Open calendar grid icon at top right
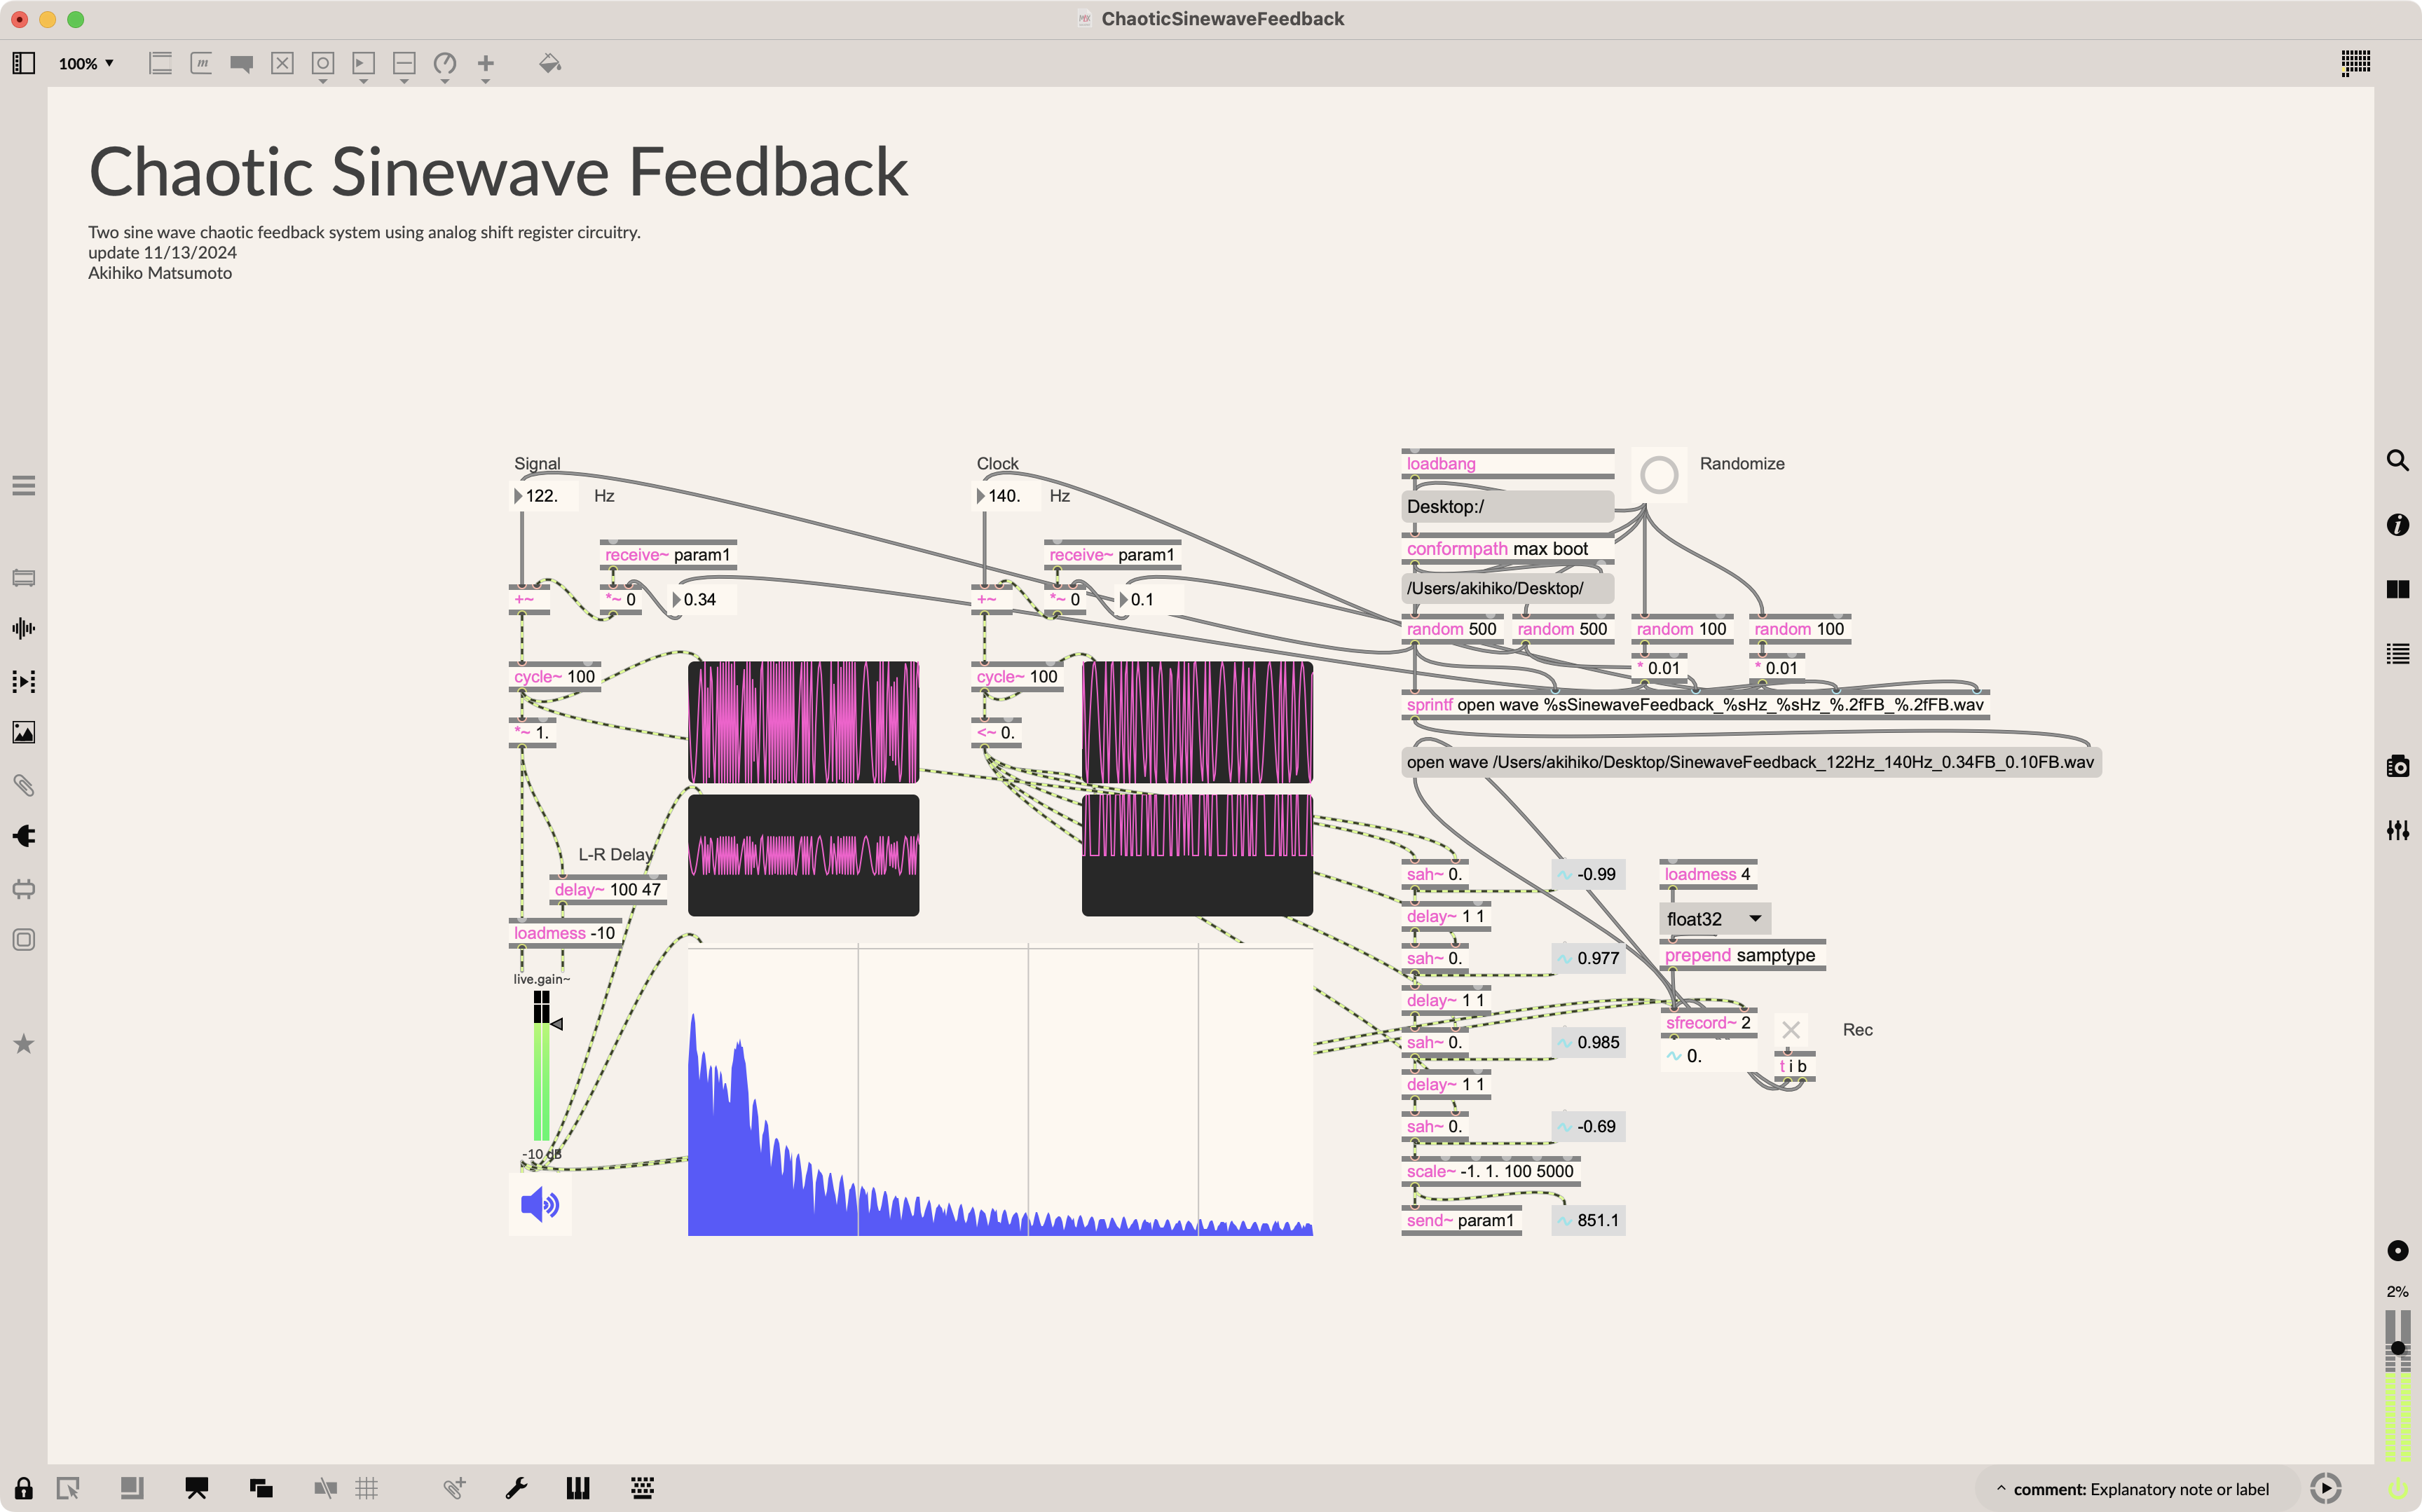 tap(2355, 63)
